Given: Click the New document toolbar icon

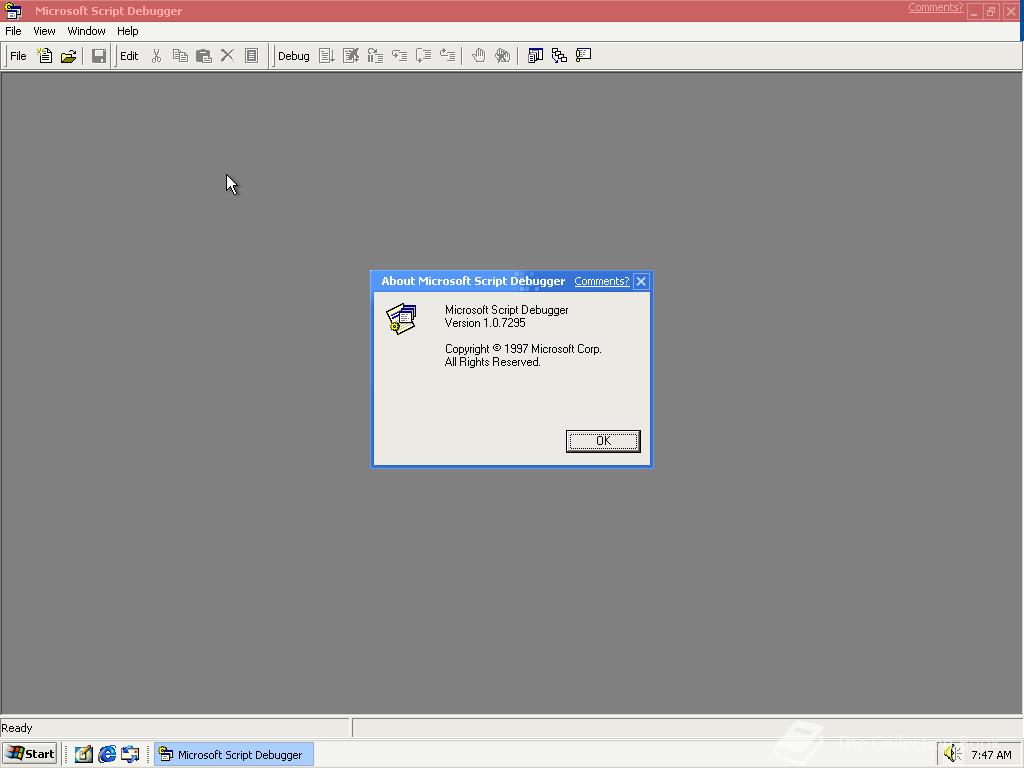Looking at the screenshot, I should coord(44,56).
